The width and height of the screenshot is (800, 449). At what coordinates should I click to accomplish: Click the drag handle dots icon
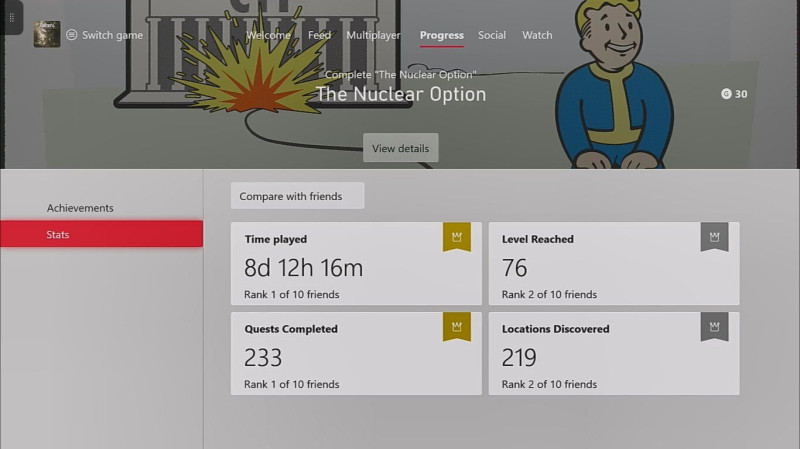[x=11, y=18]
